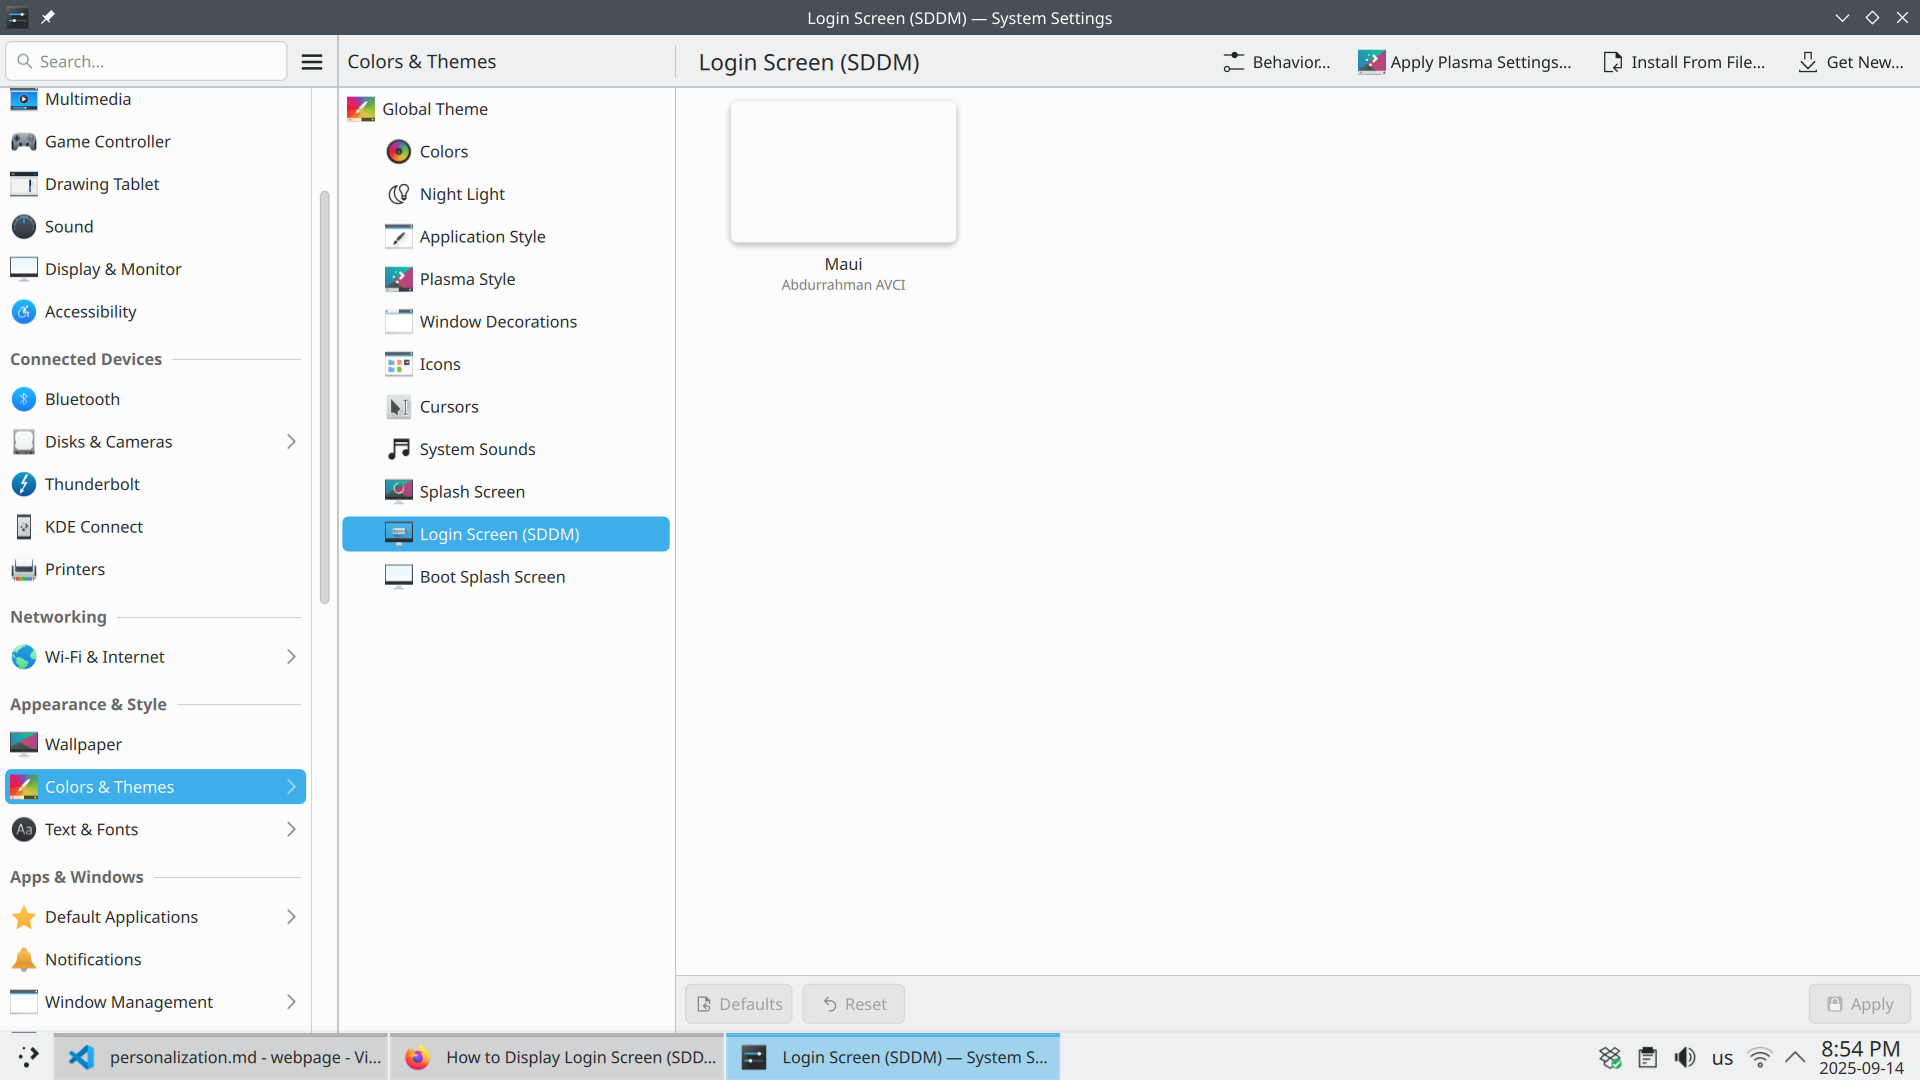Switch to VS Code personalization.md task
Viewport: 1920px width, 1080px height.
pyautogui.click(x=221, y=1057)
